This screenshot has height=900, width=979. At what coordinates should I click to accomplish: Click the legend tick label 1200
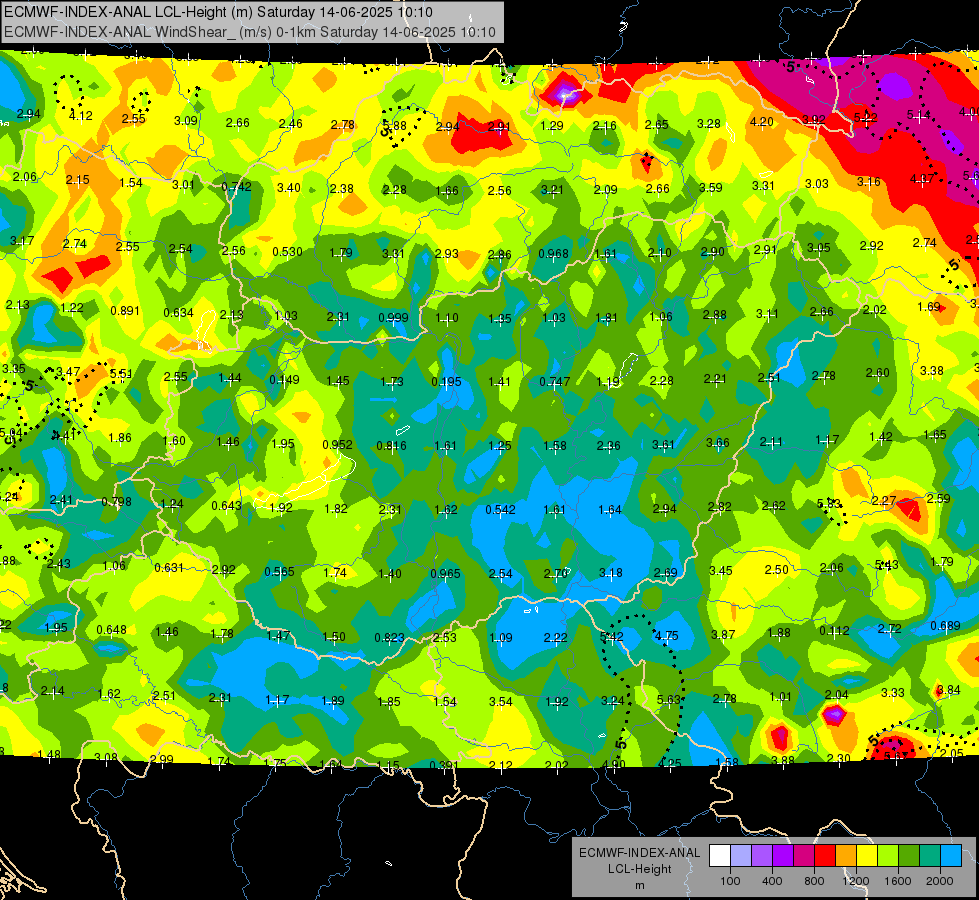pos(856,881)
